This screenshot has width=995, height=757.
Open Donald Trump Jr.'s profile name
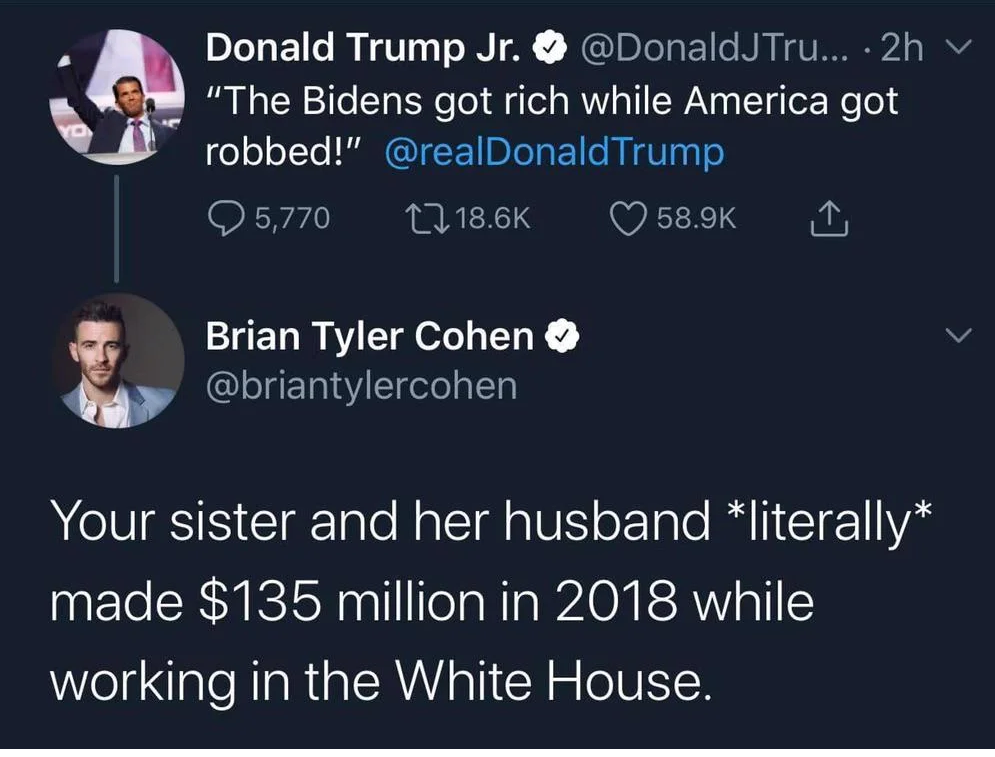click(x=362, y=48)
